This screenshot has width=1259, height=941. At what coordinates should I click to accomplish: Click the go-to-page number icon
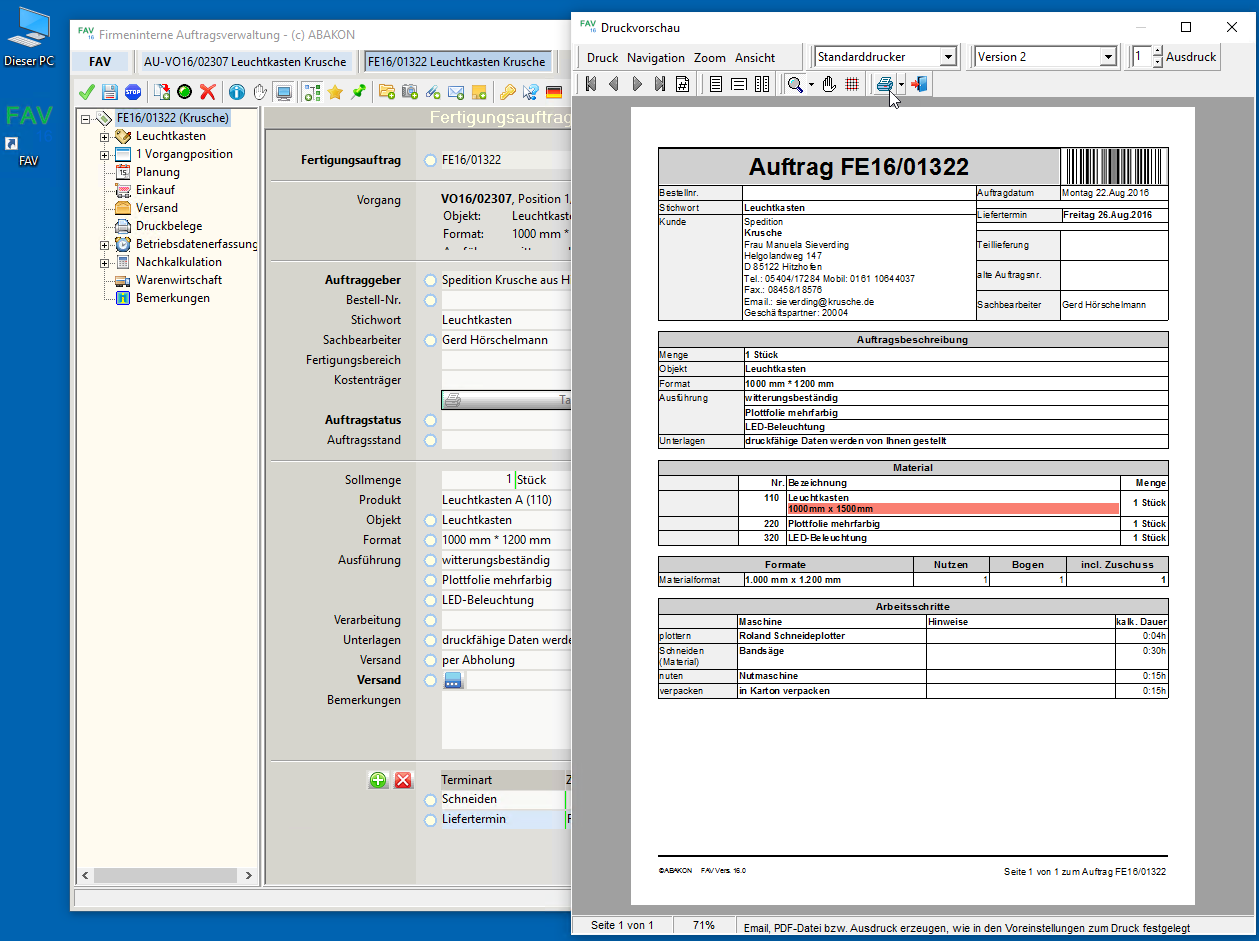coord(683,84)
